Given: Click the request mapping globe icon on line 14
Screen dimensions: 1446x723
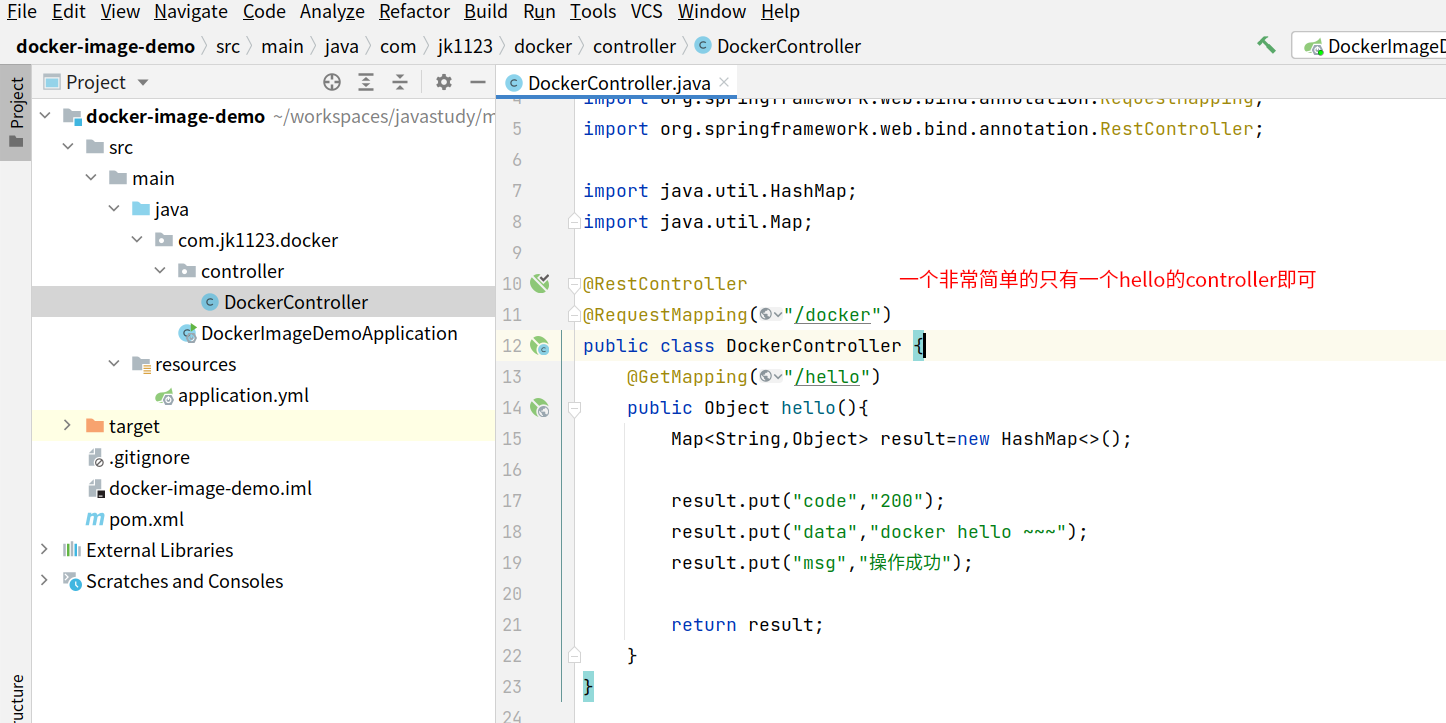Looking at the screenshot, I should [x=540, y=407].
